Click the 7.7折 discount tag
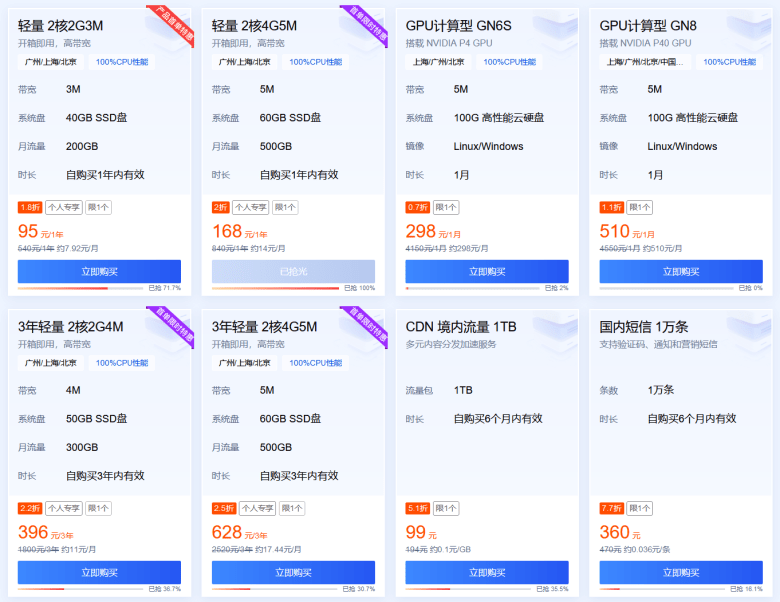Viewport: 780px width, 602px height. click(611, 508)
